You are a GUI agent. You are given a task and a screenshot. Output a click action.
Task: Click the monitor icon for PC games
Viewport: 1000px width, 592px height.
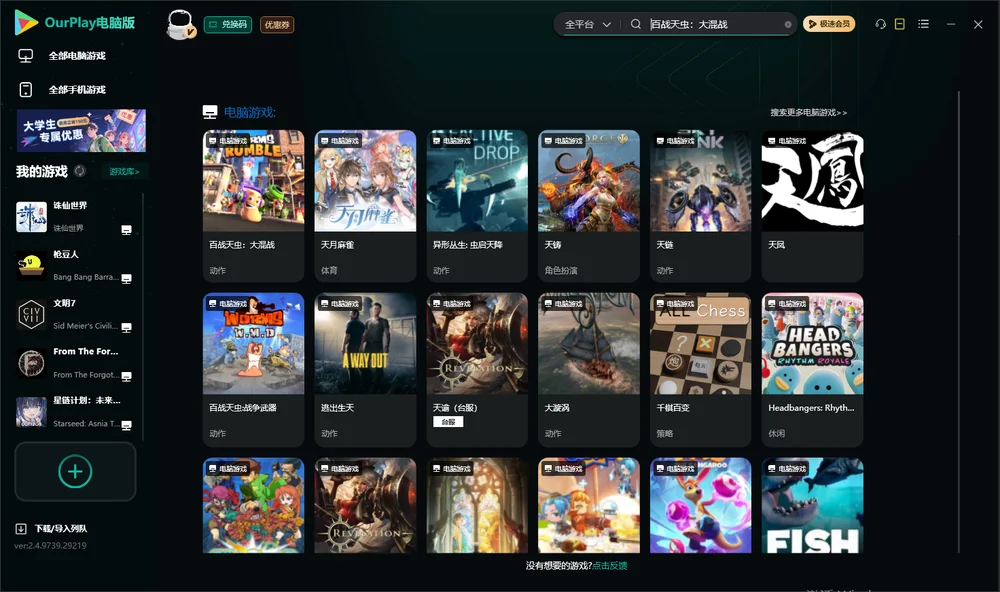tap(26, 56)
